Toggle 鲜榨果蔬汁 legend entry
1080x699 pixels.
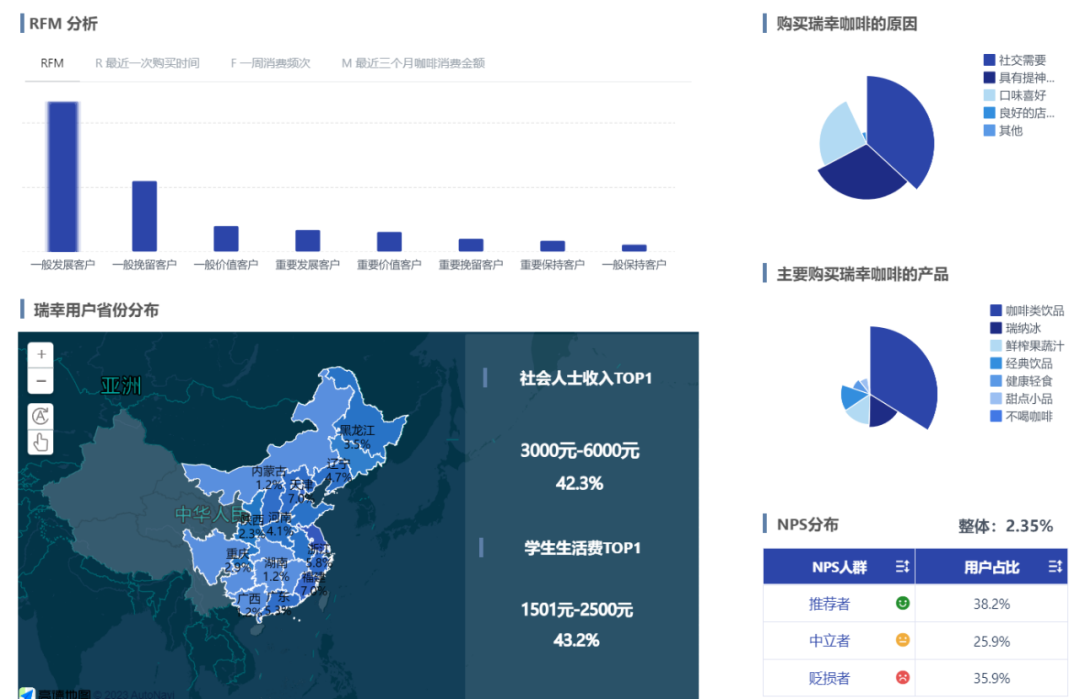pos(1027,346)
